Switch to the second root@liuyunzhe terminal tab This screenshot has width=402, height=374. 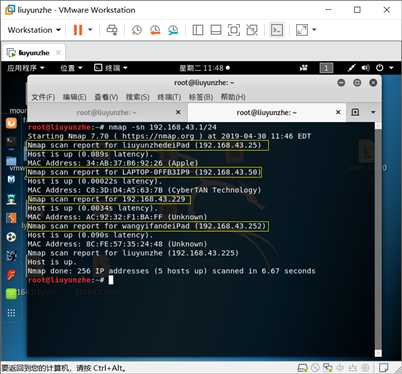[266, 113]
